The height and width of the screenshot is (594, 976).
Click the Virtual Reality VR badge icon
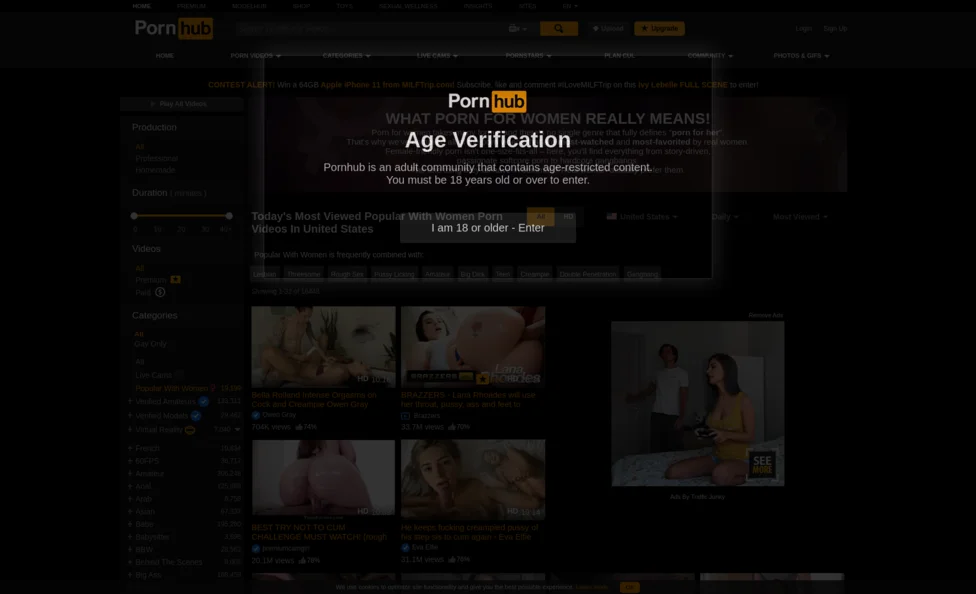[x=190, y=430]
